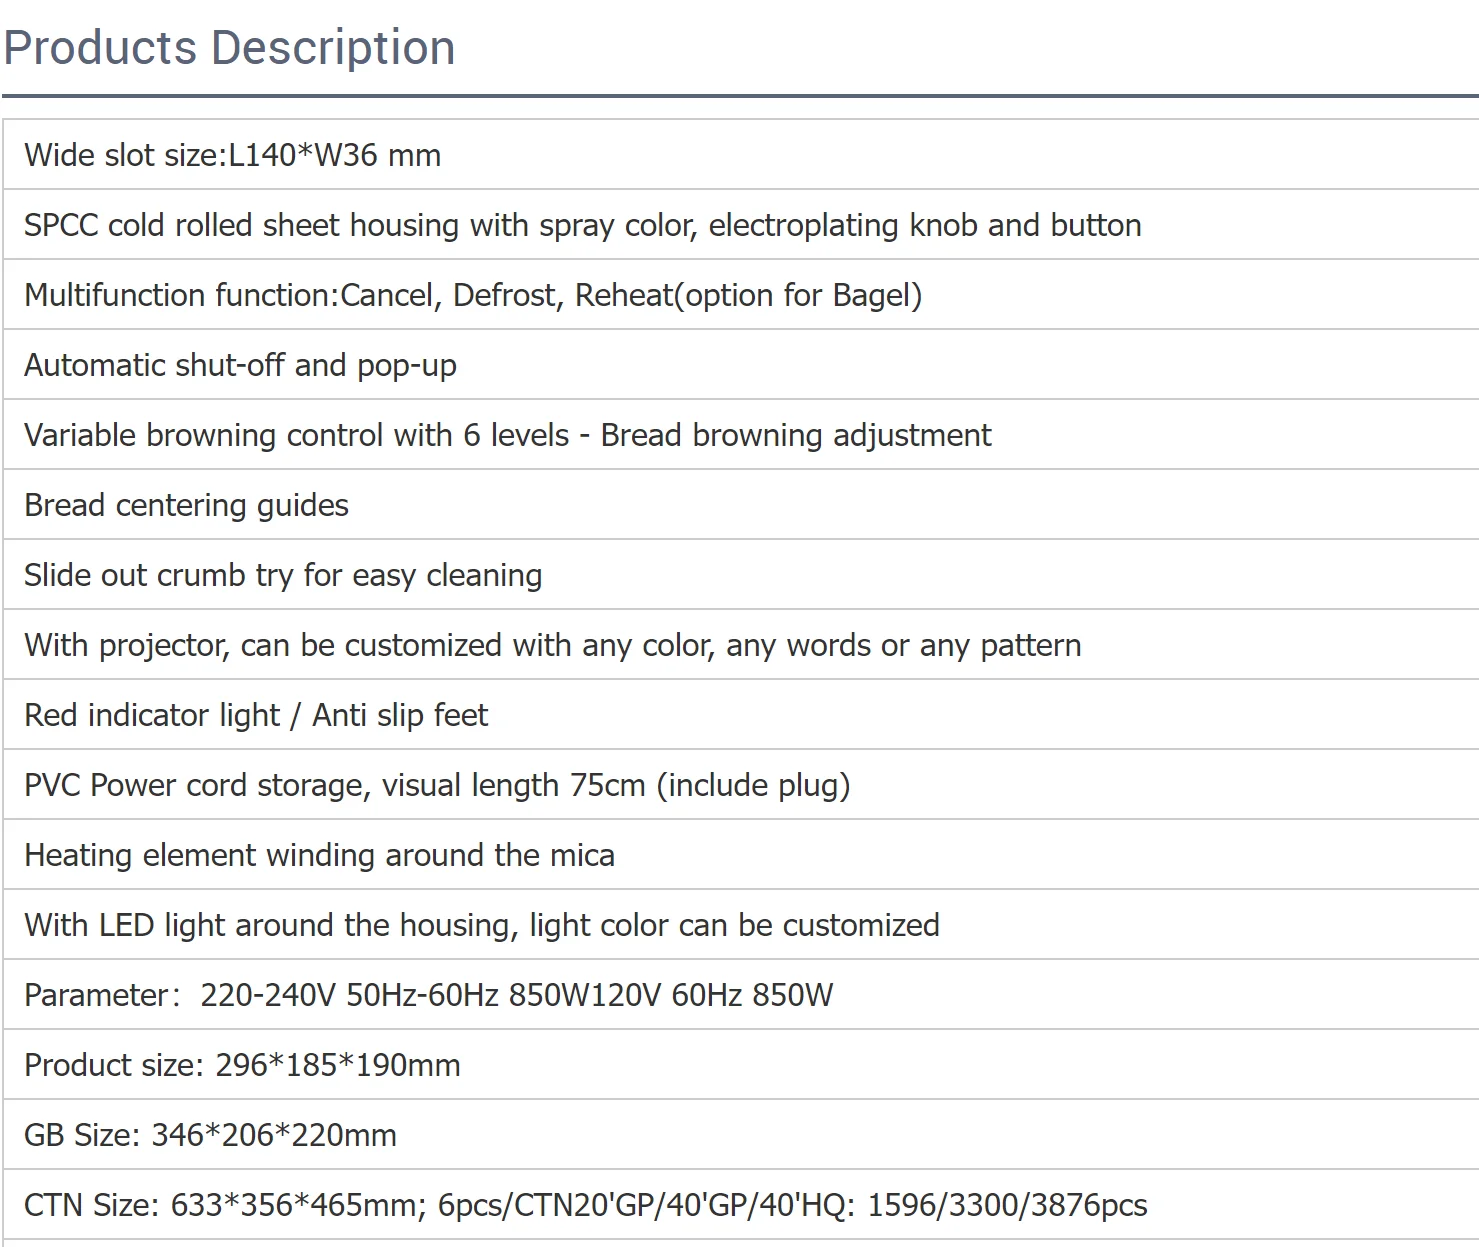Click the SPCC cold rolled sheet housing row

pyautogui.click(x=582, y=225)
